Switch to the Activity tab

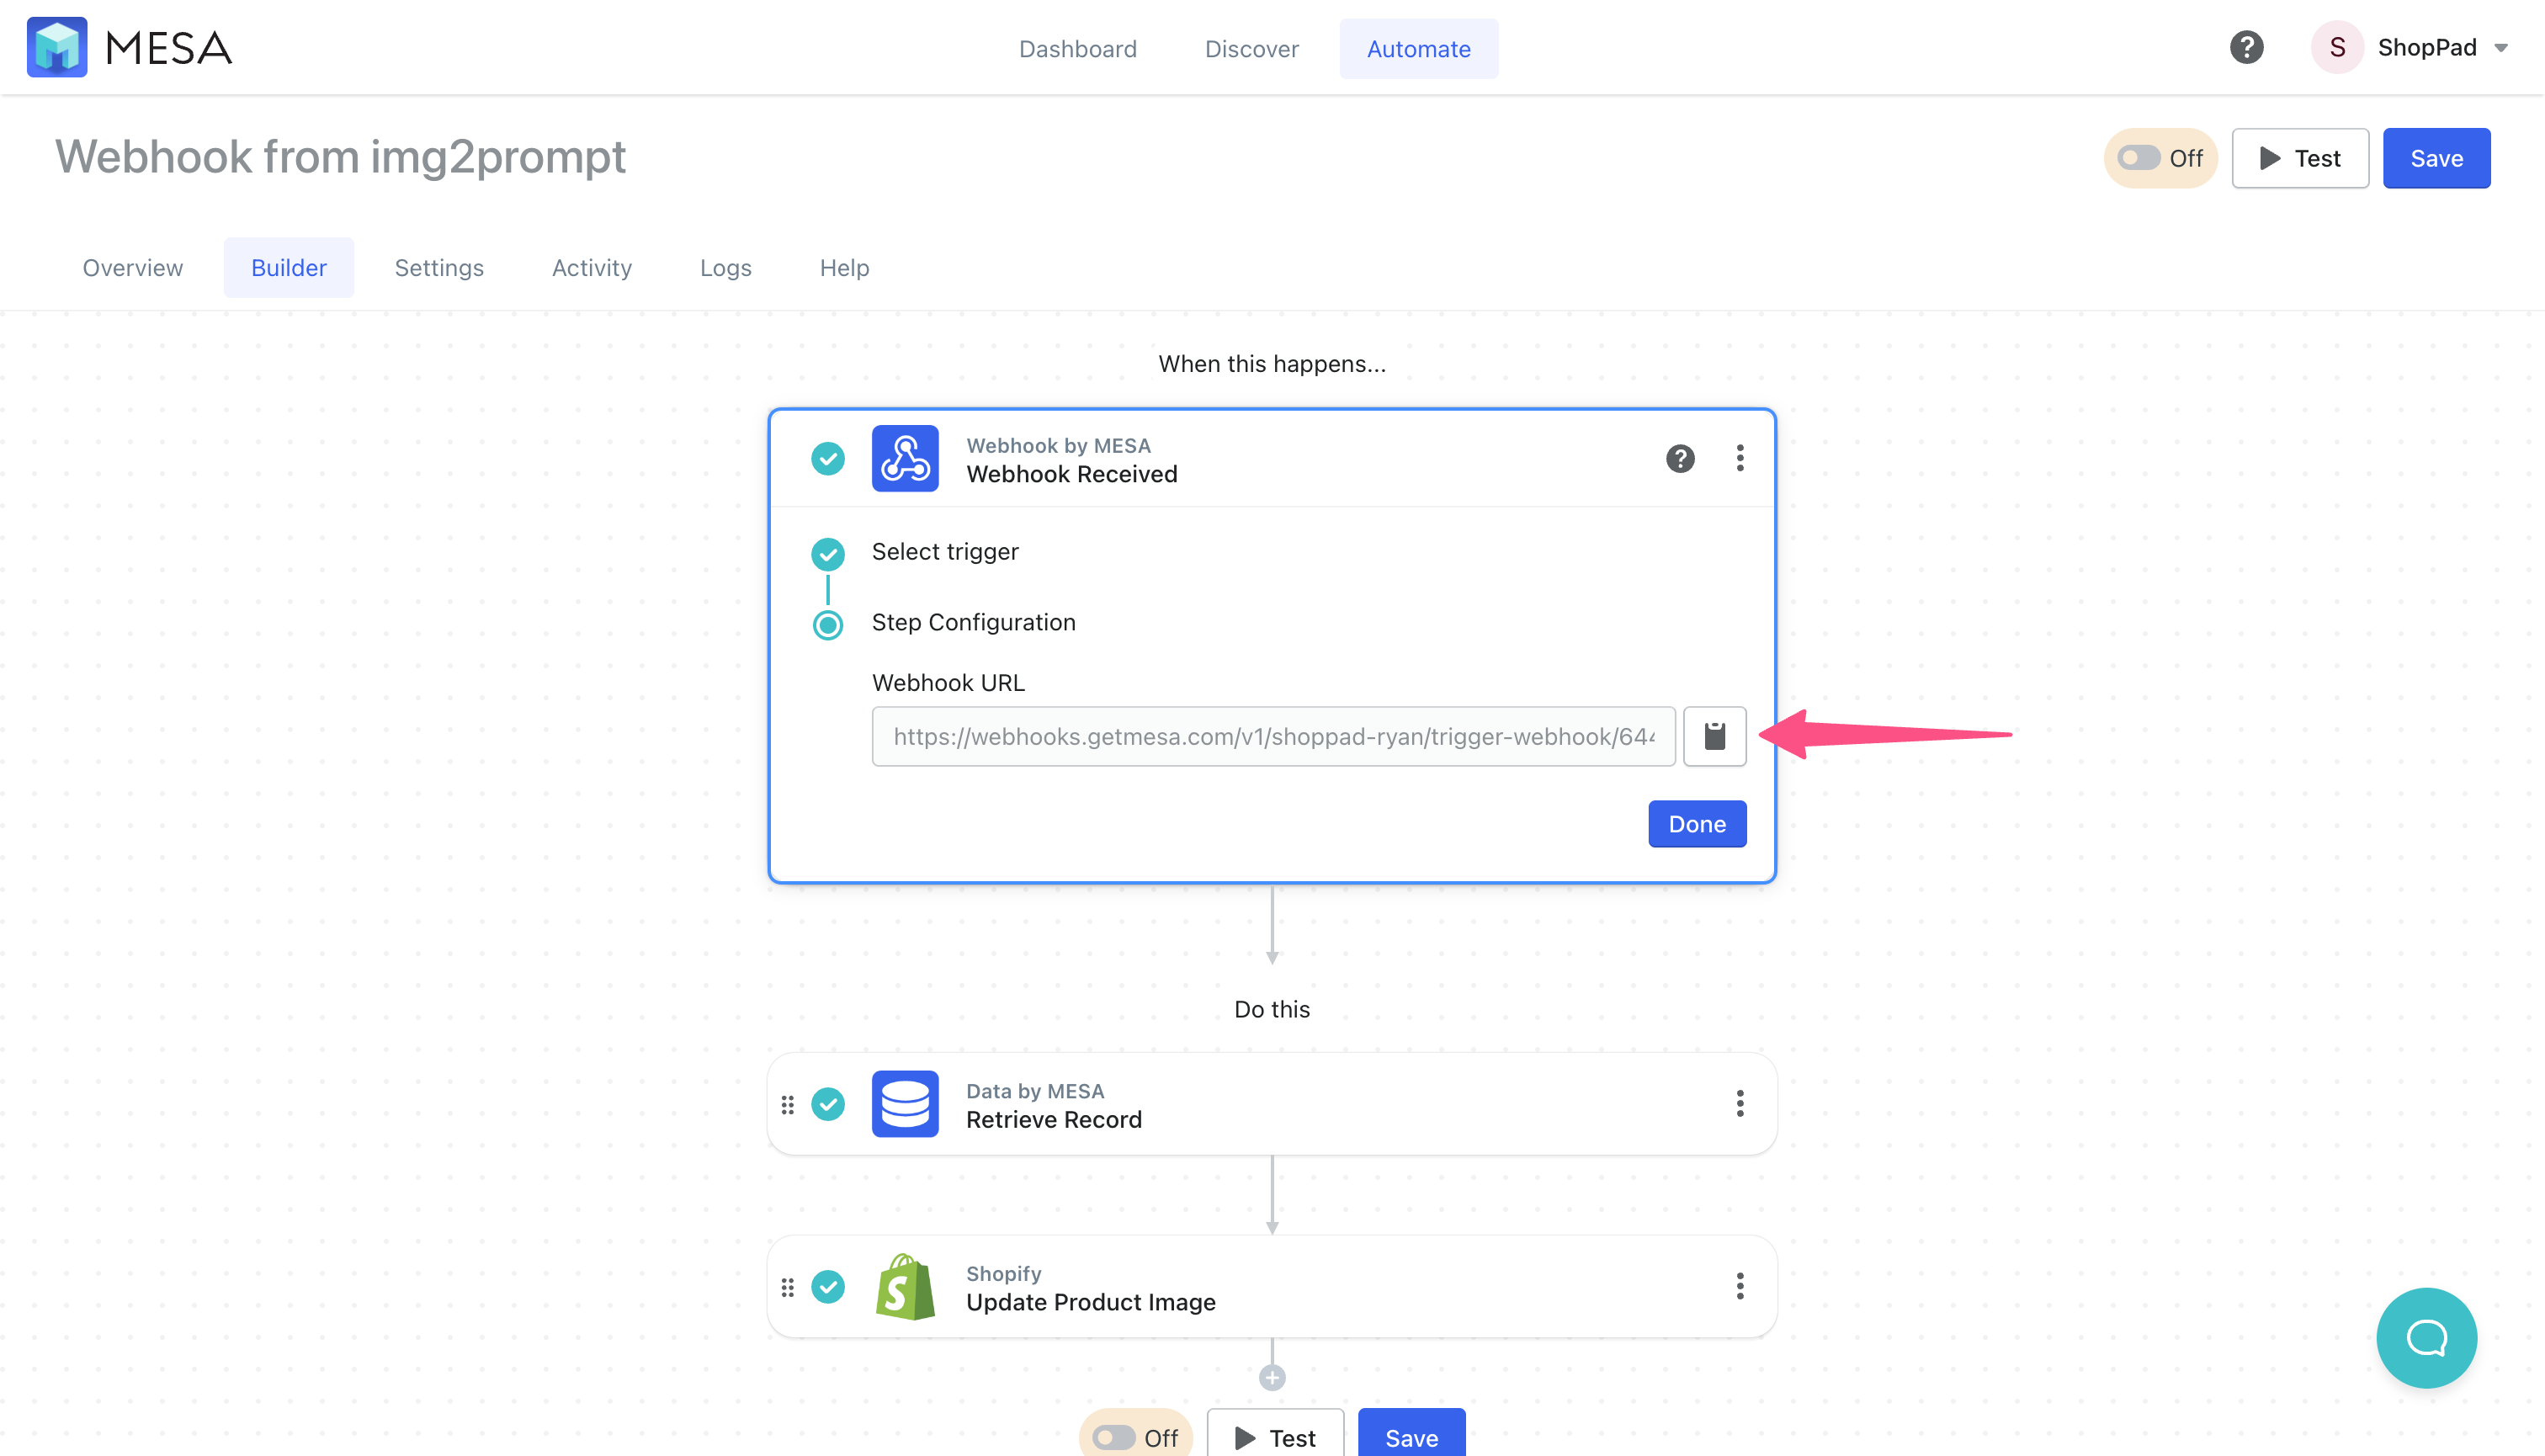pos(591,267)
